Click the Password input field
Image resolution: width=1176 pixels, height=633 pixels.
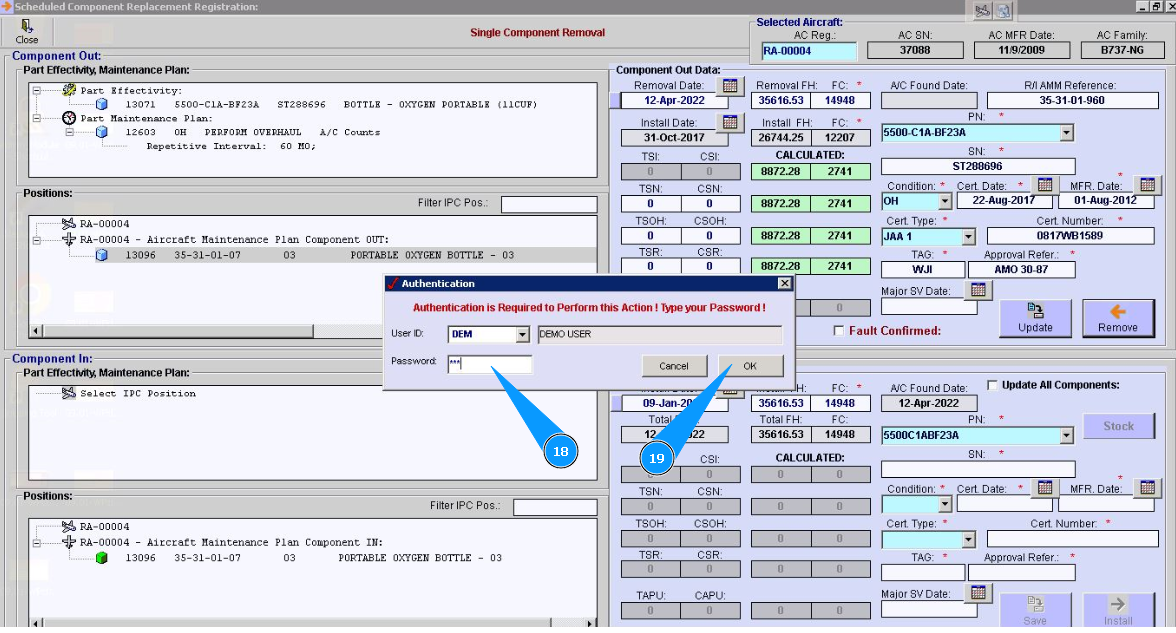489,365
